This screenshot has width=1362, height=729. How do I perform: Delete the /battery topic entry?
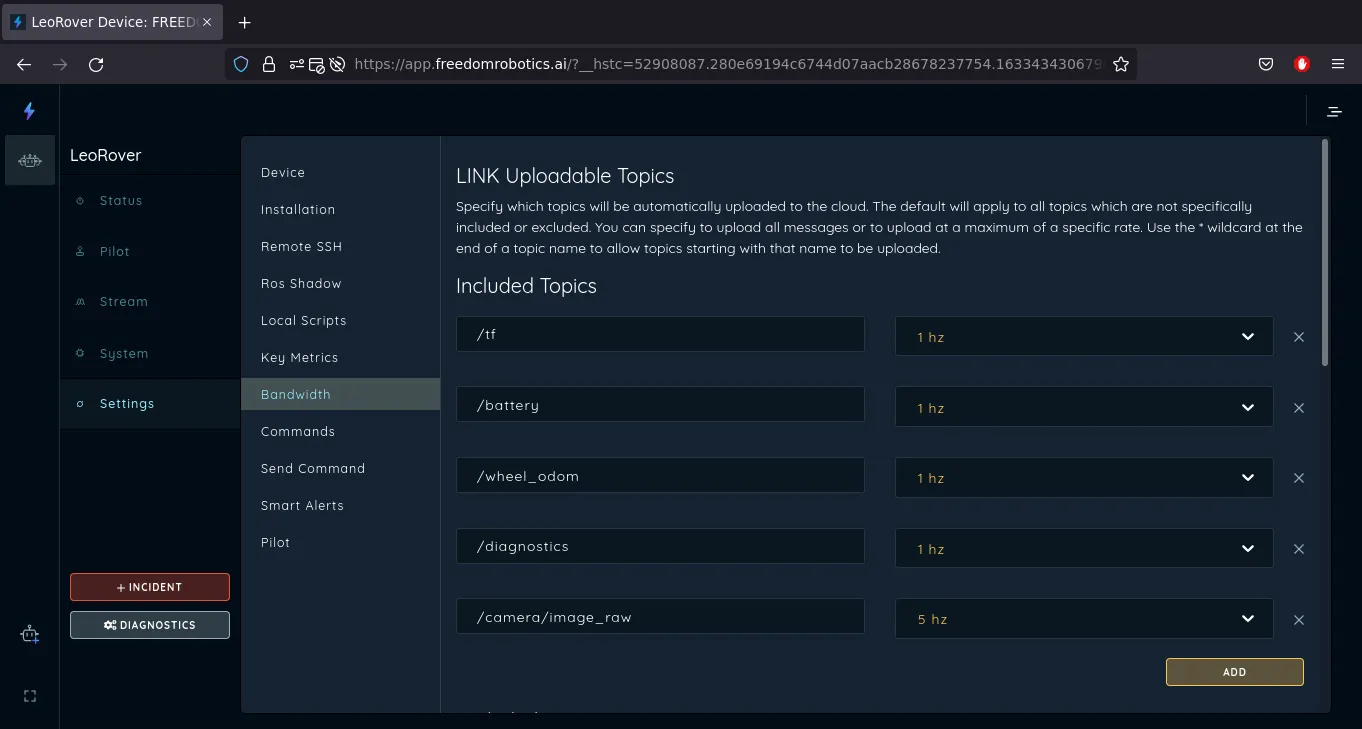(x=1299, y=408)
